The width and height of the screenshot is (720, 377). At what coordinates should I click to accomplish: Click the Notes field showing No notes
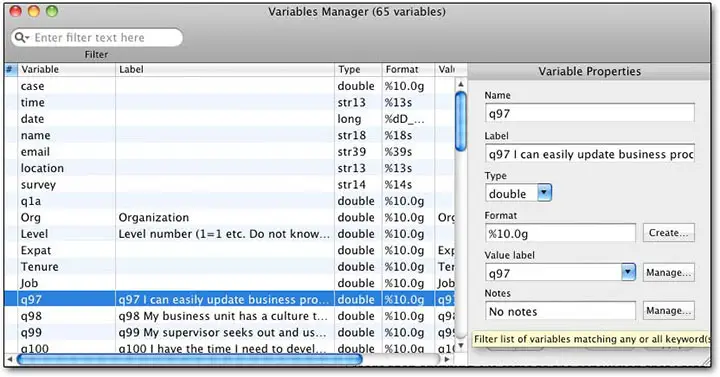point(560,311)
